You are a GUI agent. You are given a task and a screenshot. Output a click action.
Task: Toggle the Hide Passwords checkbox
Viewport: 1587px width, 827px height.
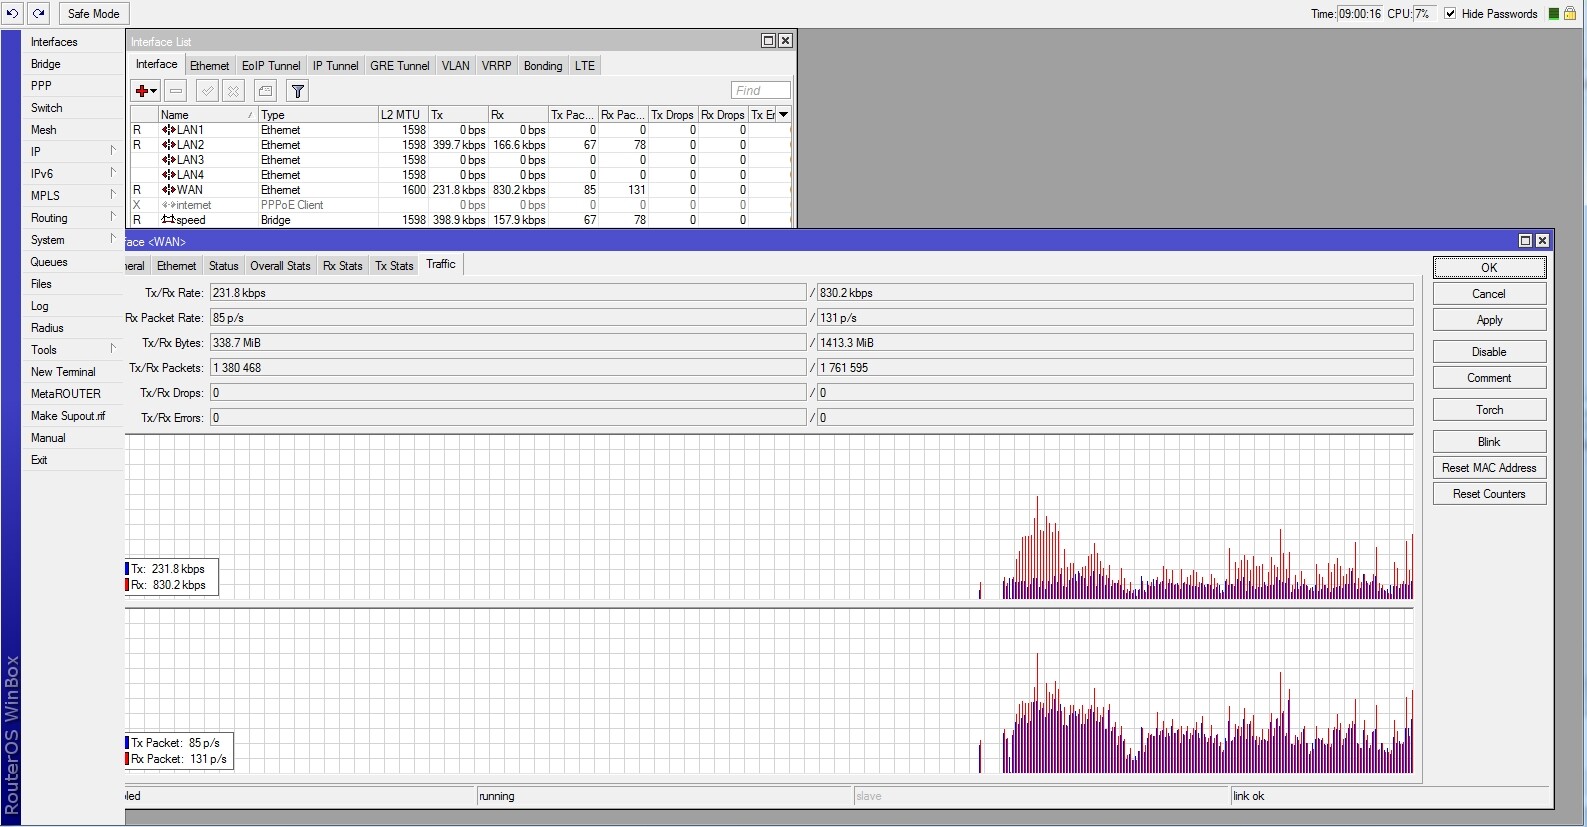(x=1450, y=13)
